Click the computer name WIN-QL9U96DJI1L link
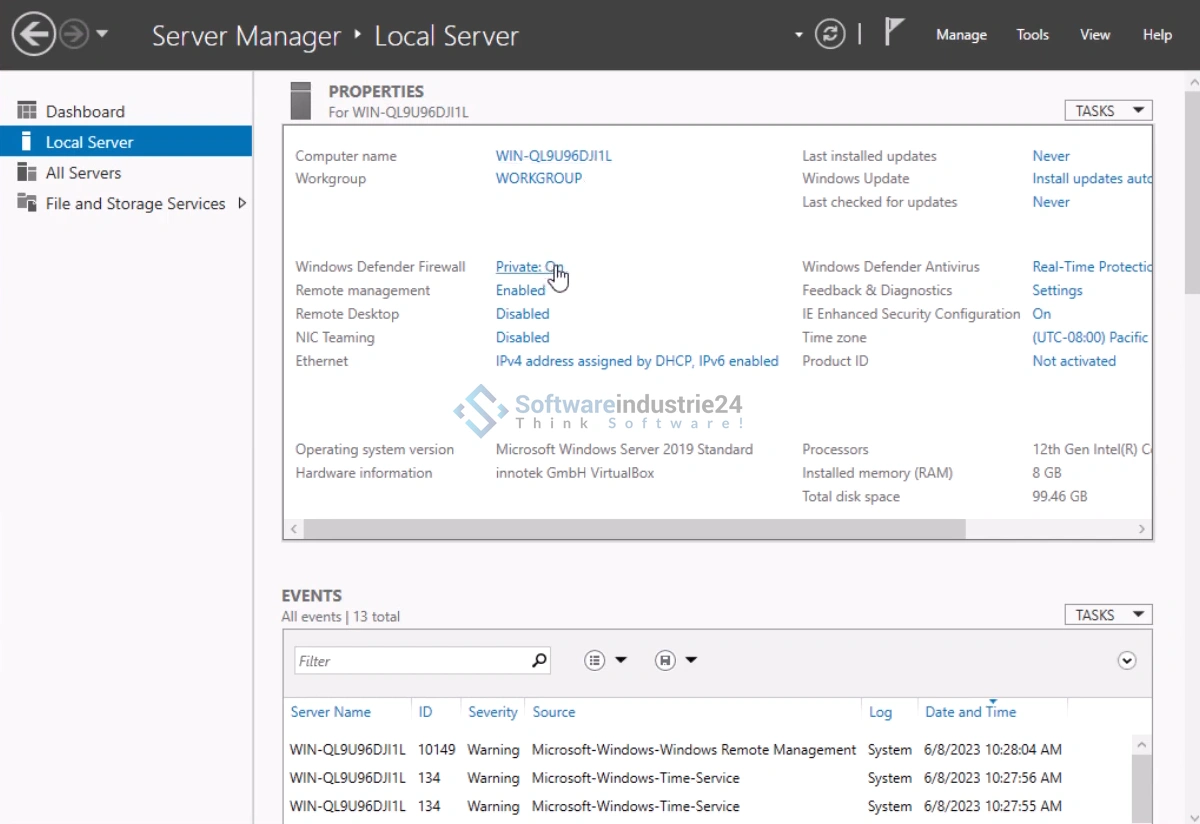The height and width of the screenshot is (824, 1200). 553,156
